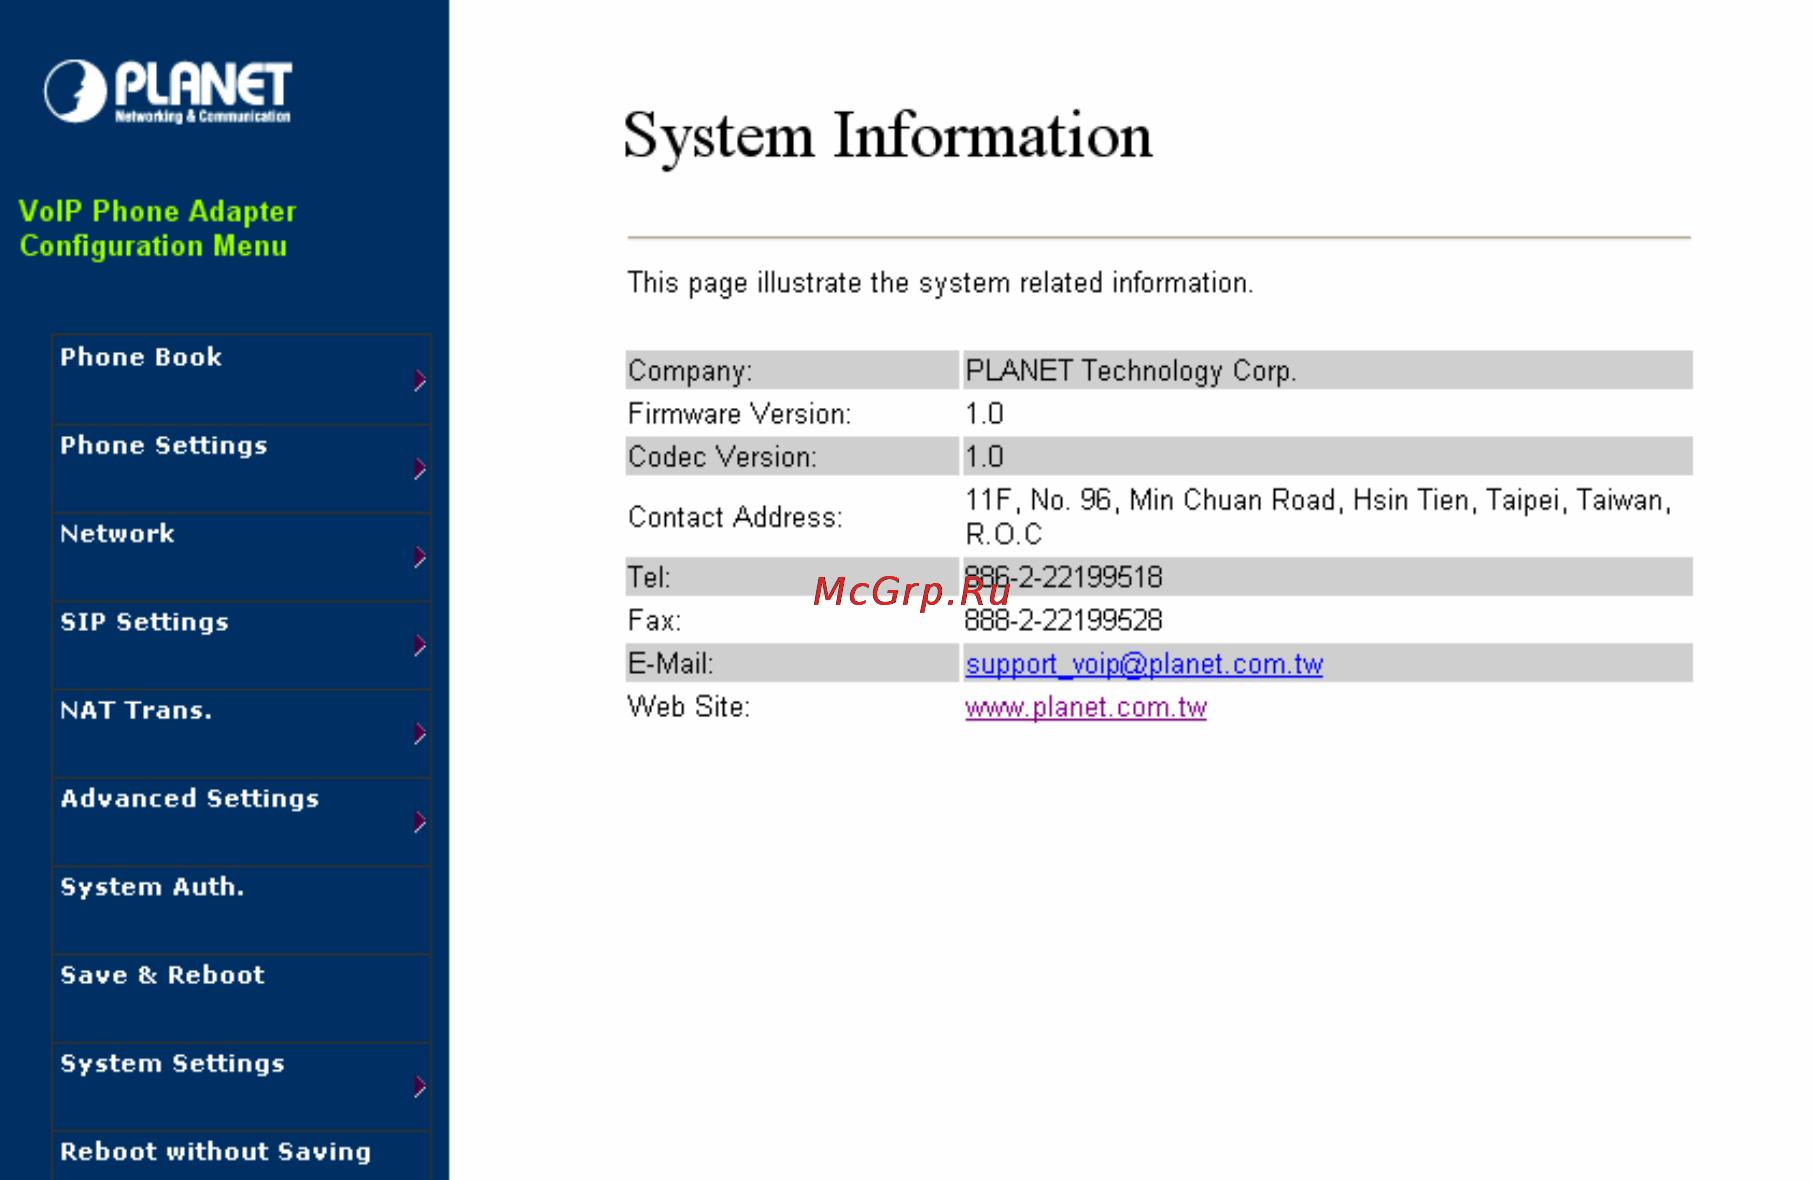This screenshot has width=1812, height=1180.
Task: Click the Tel number 886-2-22199518
Action: click(x=1063, y=577)
